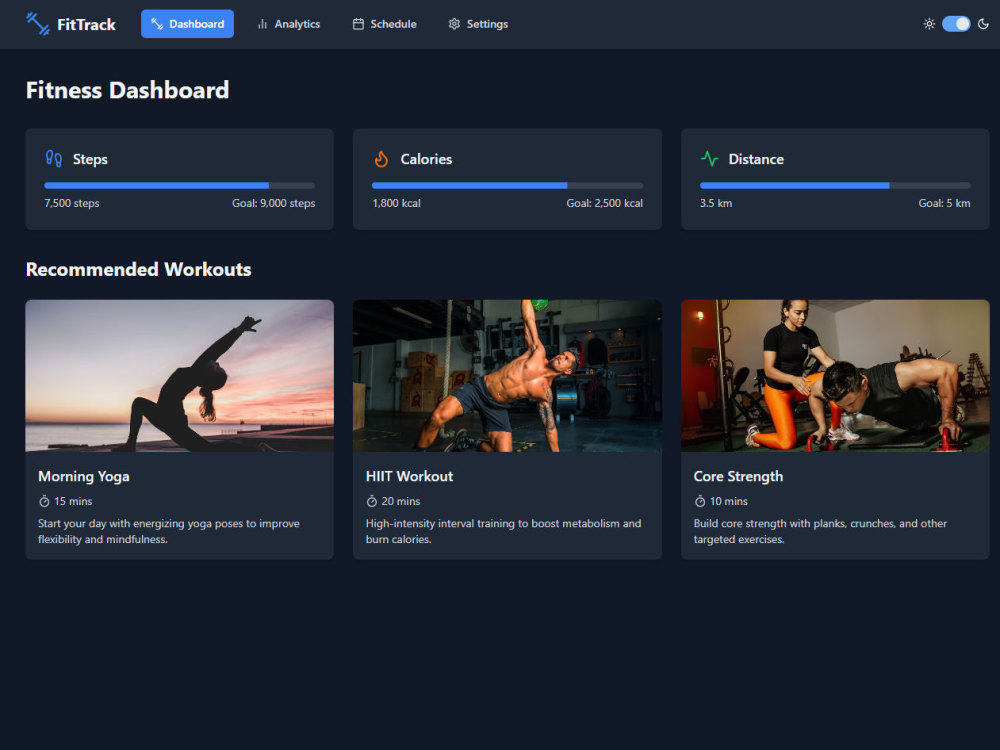Click the '1,800 kcal' value
The image size is (1000, 750).
[x=397, y=203]
